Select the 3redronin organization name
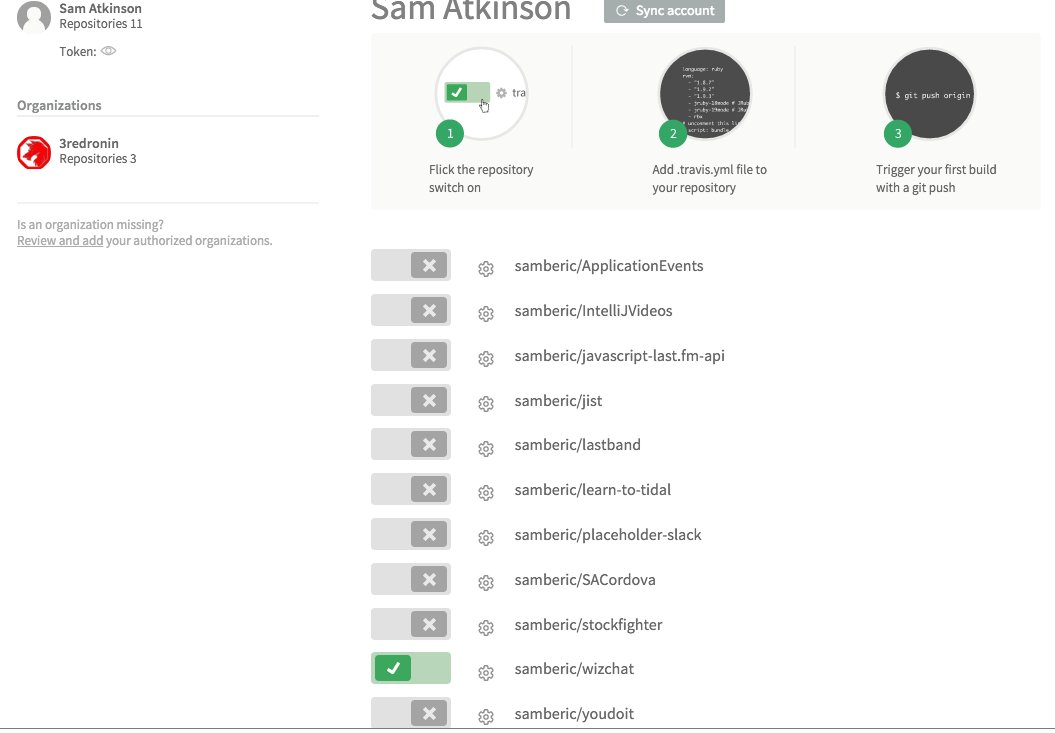This screenshot has width=1055, height=733. (x=89, y=143)
